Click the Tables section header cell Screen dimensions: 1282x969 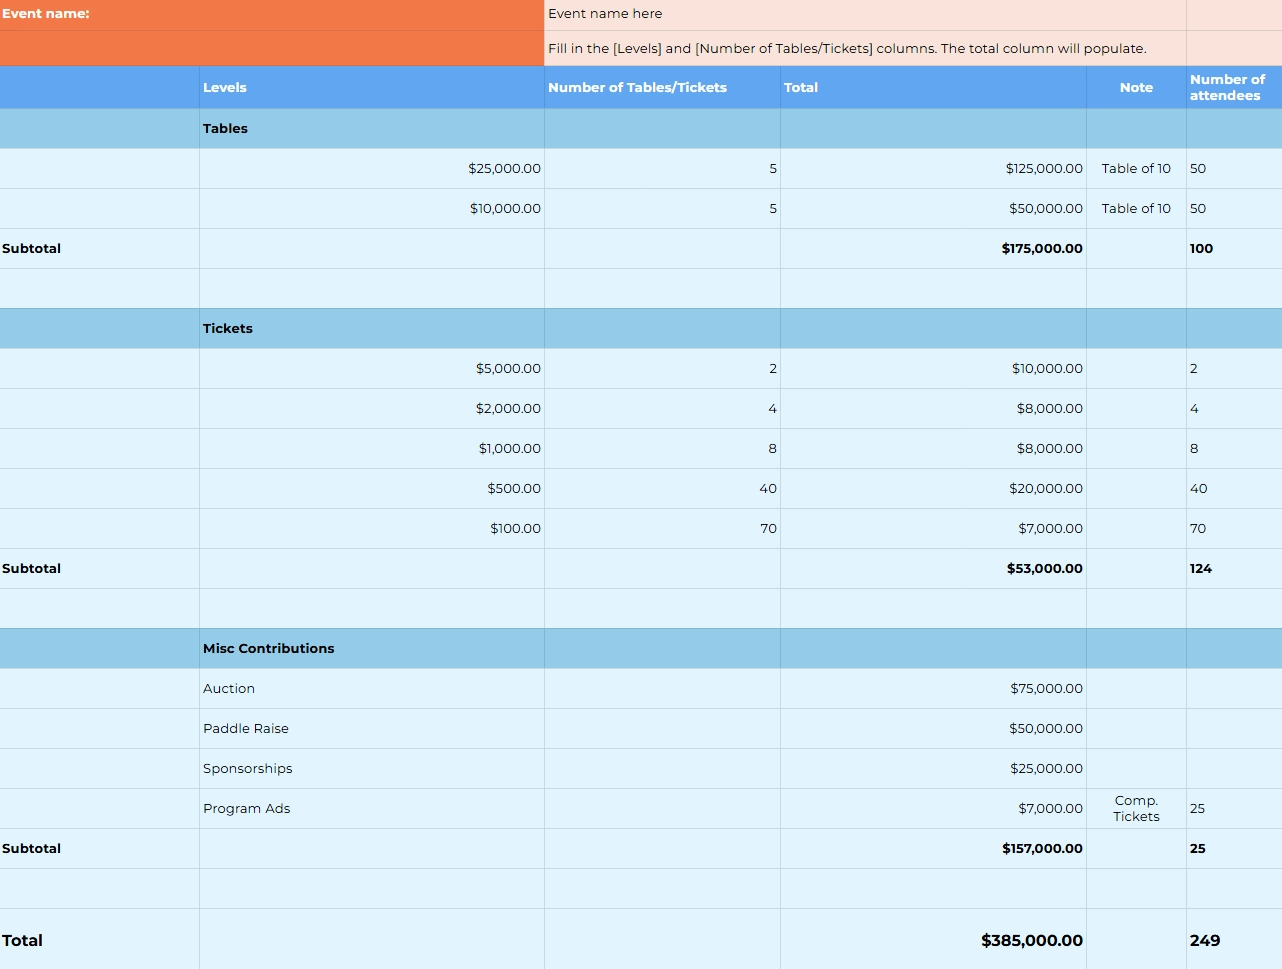[225, 128]
